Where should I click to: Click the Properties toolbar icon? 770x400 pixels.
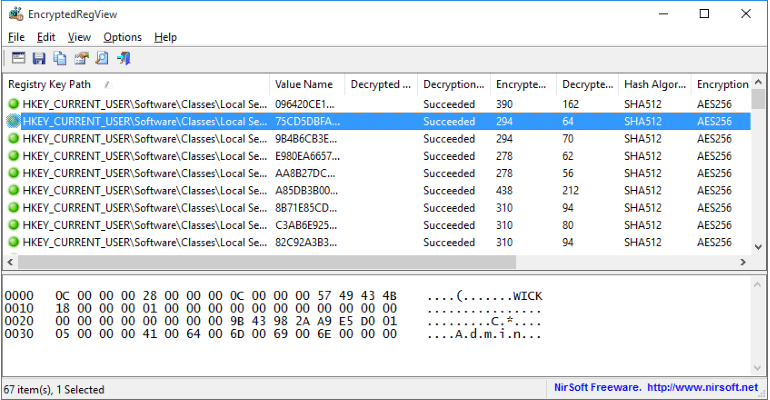tap(81, 59)
